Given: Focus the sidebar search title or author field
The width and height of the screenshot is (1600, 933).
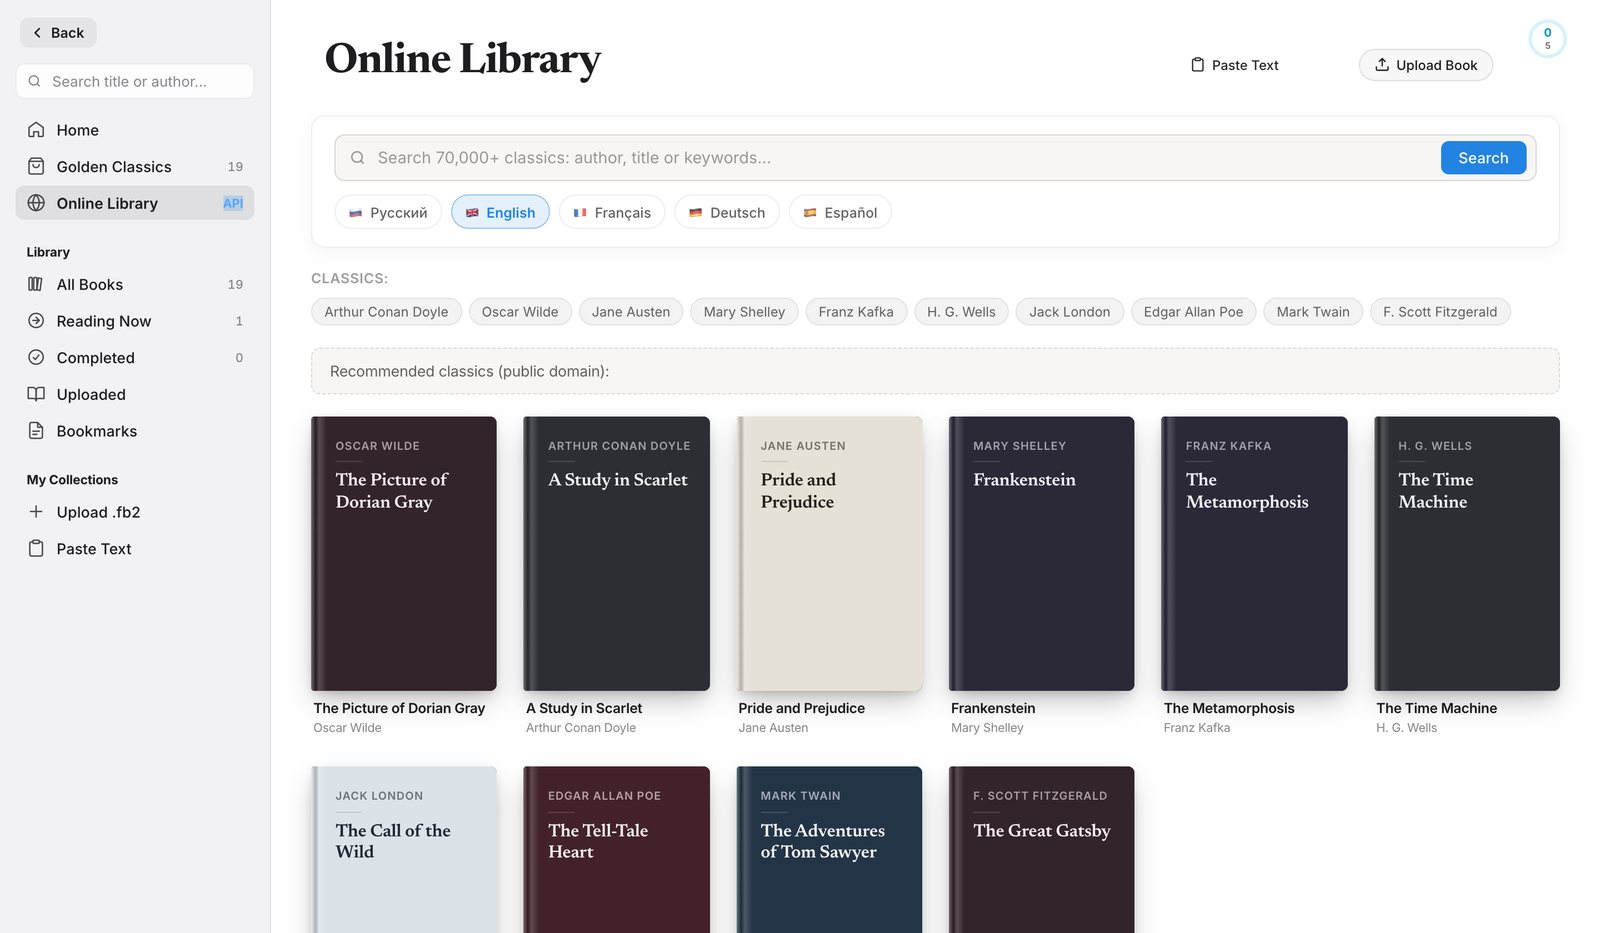Looking at the screenshot, I should coord(135,81).
